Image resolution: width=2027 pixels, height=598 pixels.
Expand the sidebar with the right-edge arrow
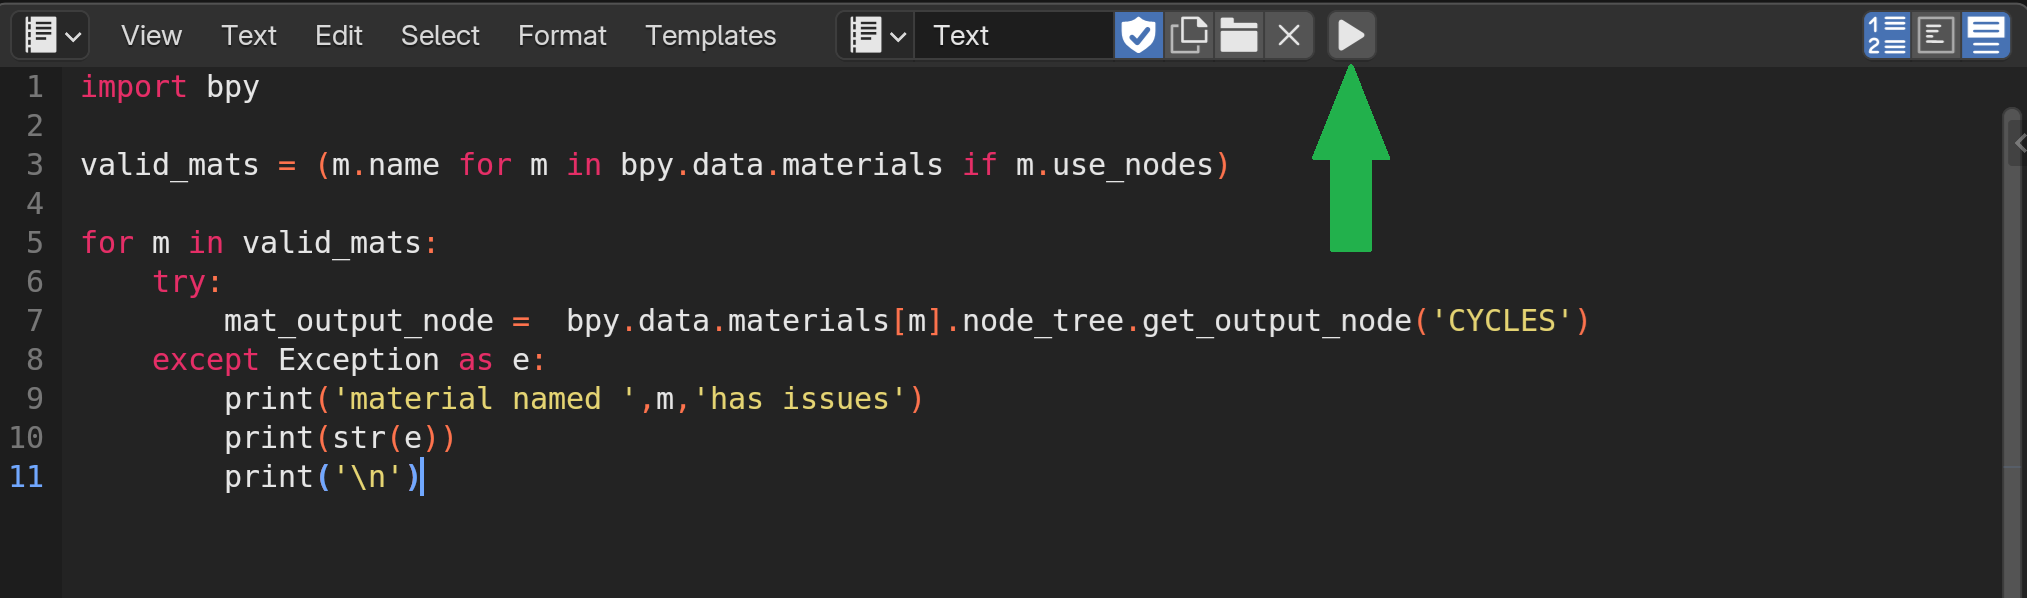click(2019, 144)
